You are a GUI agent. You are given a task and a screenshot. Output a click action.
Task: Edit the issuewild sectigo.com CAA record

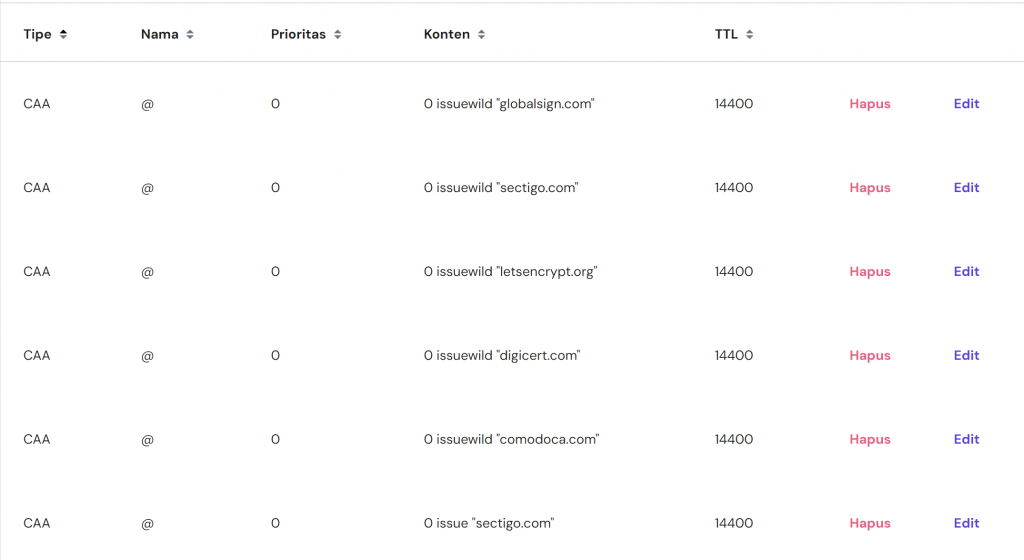click(966, 188)
